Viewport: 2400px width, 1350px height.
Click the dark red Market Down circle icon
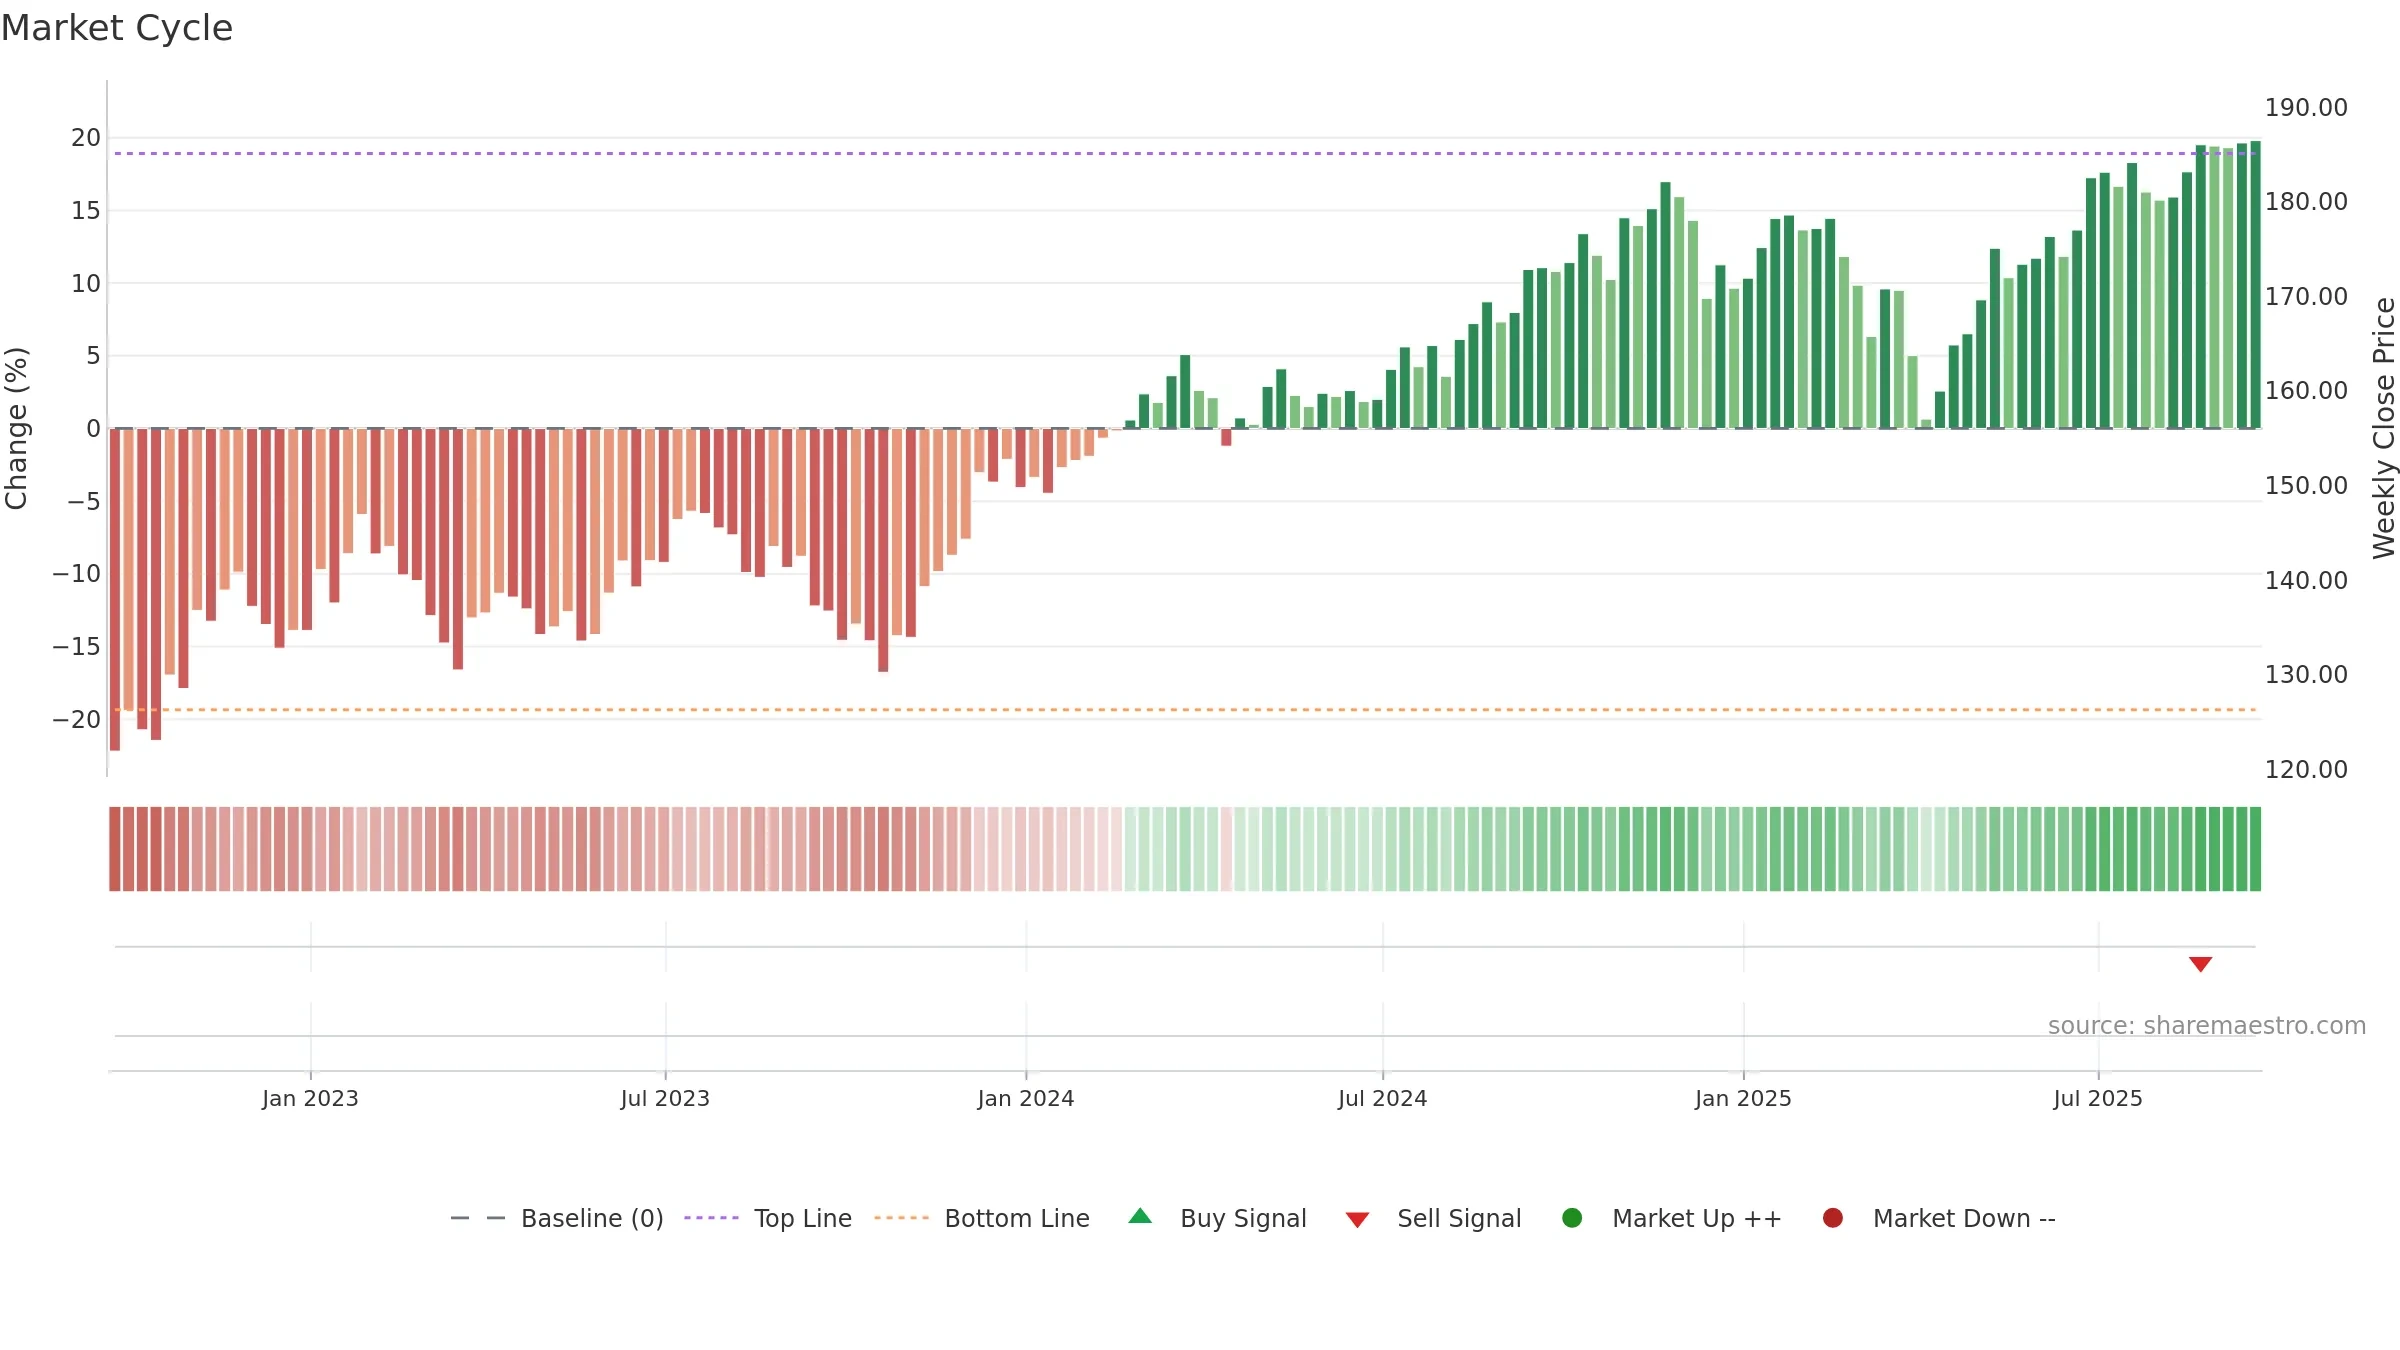(x=1833, y=1218)
